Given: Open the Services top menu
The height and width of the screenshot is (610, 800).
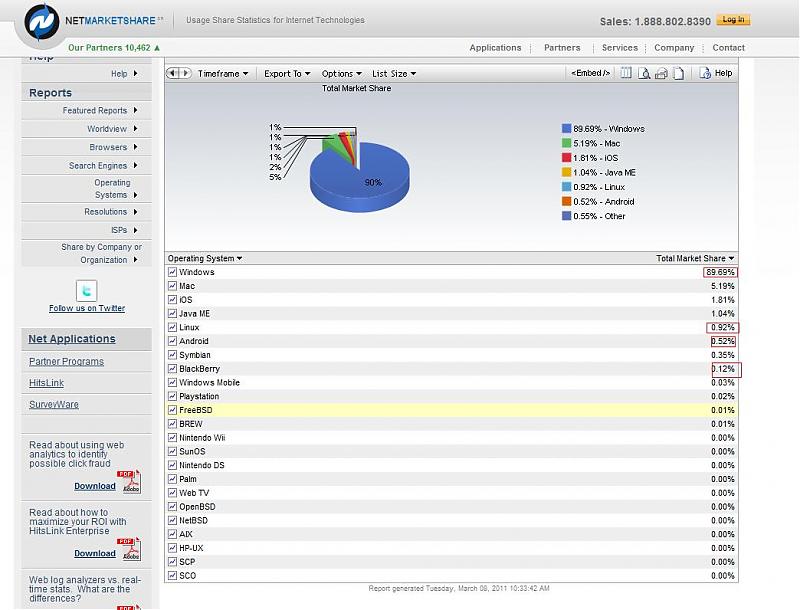Looking at the screenshot, I should click(x=619, y=47).
